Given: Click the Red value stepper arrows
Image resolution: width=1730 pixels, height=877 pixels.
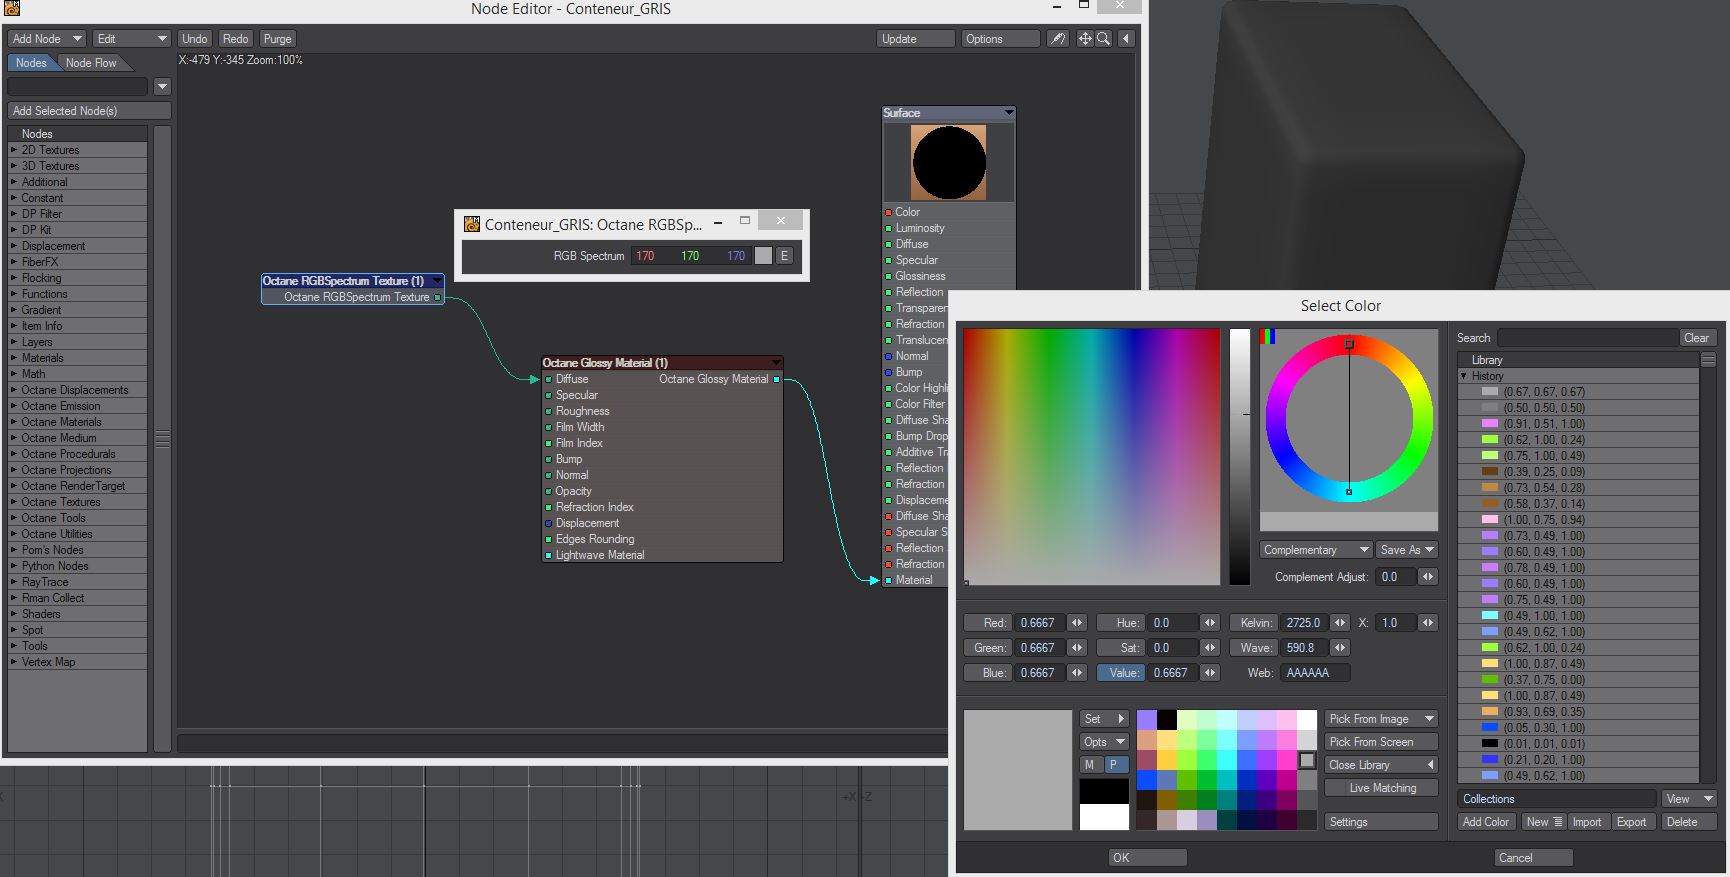Looking at the screenshot, I should 1077,623.
